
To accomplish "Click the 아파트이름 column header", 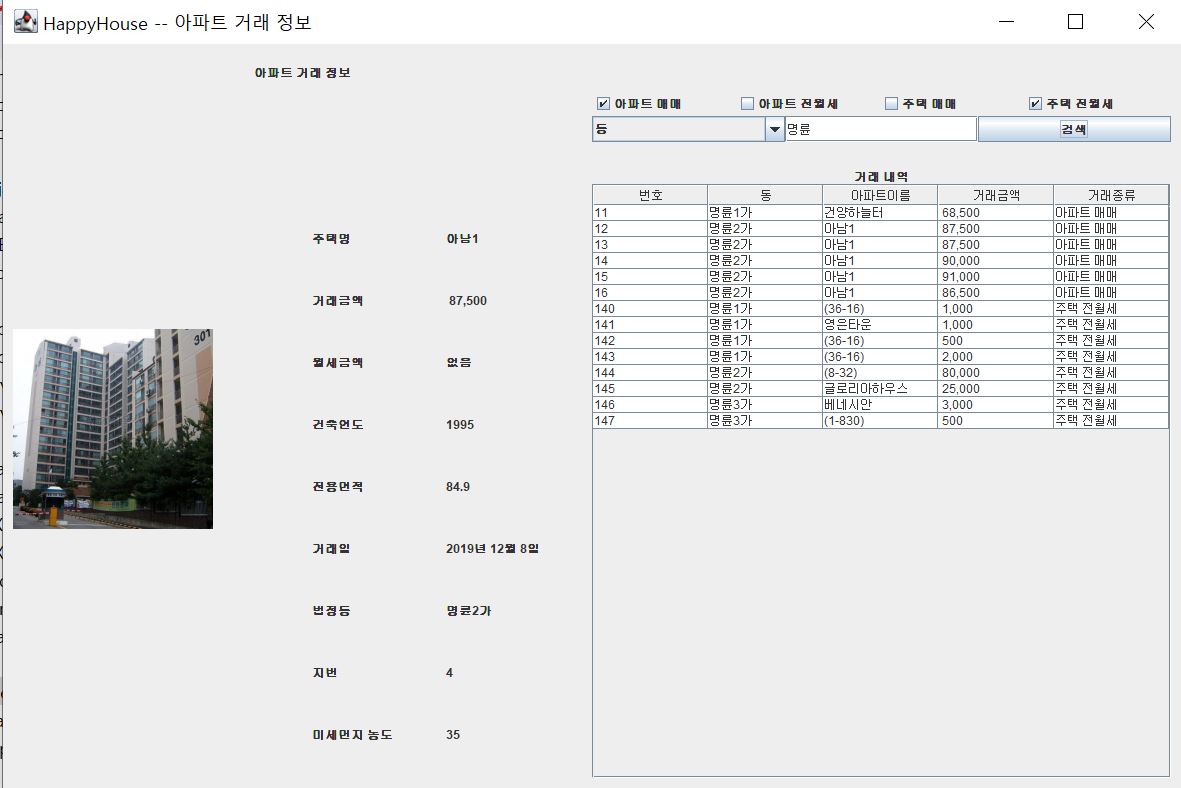I will pos(880,195).
